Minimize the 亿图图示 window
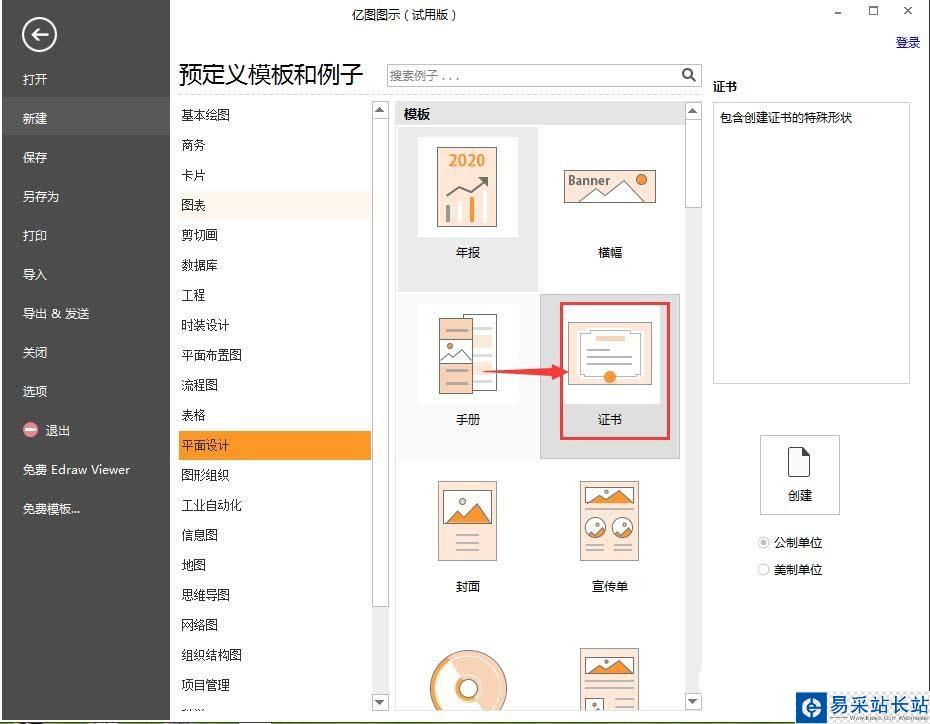The width and height of the screenshot is (930, 724). (838, 12)
